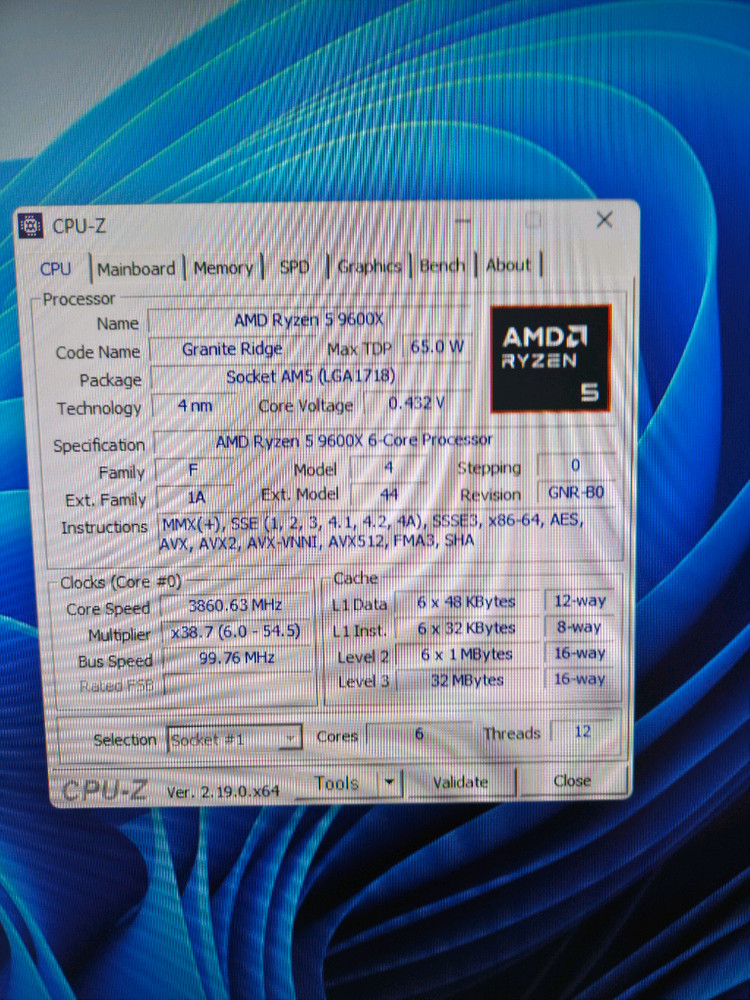This screenshot has height=1000, width=750.
Task: Click the L1 Inst. value 6 x 32 KBytes
Action: 466,628
